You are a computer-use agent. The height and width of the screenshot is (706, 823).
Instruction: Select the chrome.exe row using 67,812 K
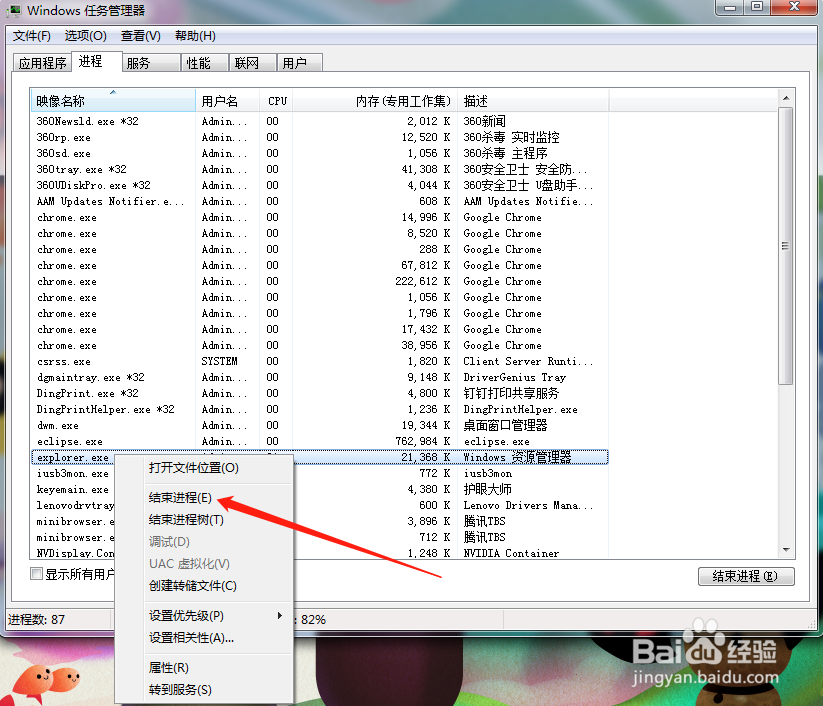[320, 266]
